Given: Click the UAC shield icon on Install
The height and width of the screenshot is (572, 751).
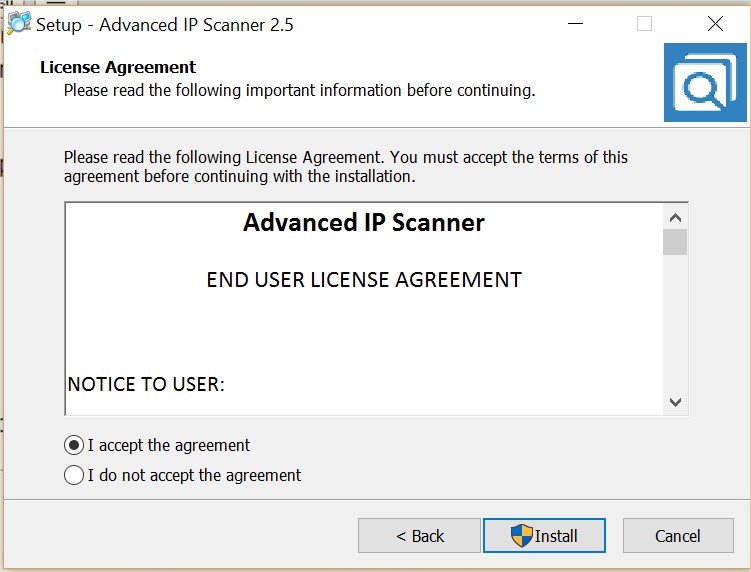Looking at the screenshot, I should point(522,535).
